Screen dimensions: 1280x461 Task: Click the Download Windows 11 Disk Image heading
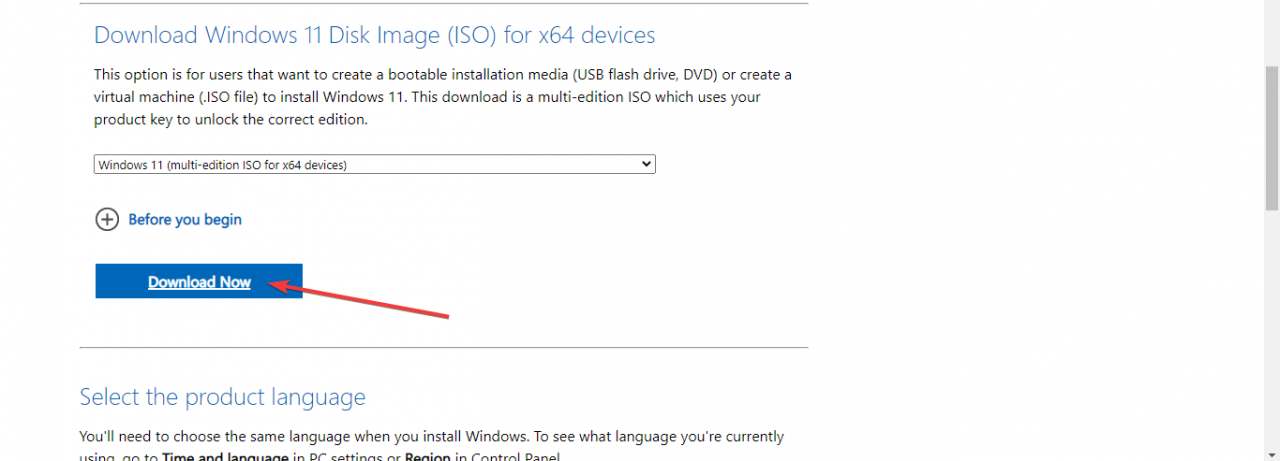coord(374,36)
